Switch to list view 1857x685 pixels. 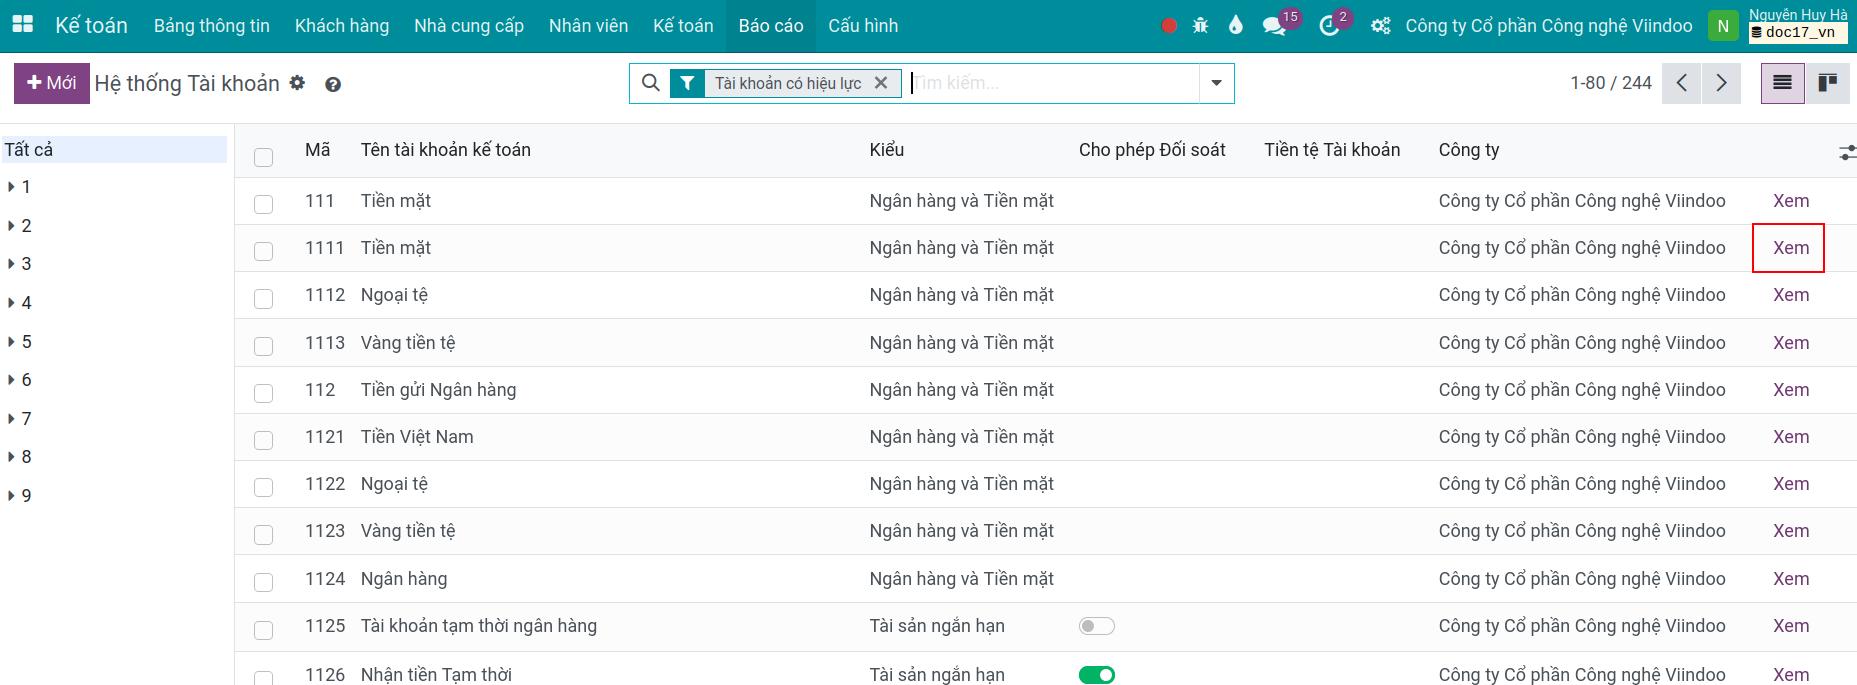pos(1782,83)
